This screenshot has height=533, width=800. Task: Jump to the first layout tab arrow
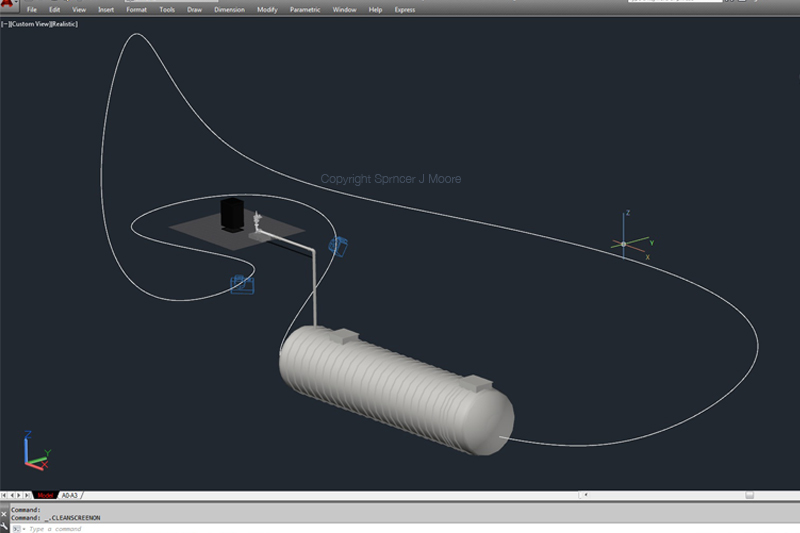pos(4,495)
